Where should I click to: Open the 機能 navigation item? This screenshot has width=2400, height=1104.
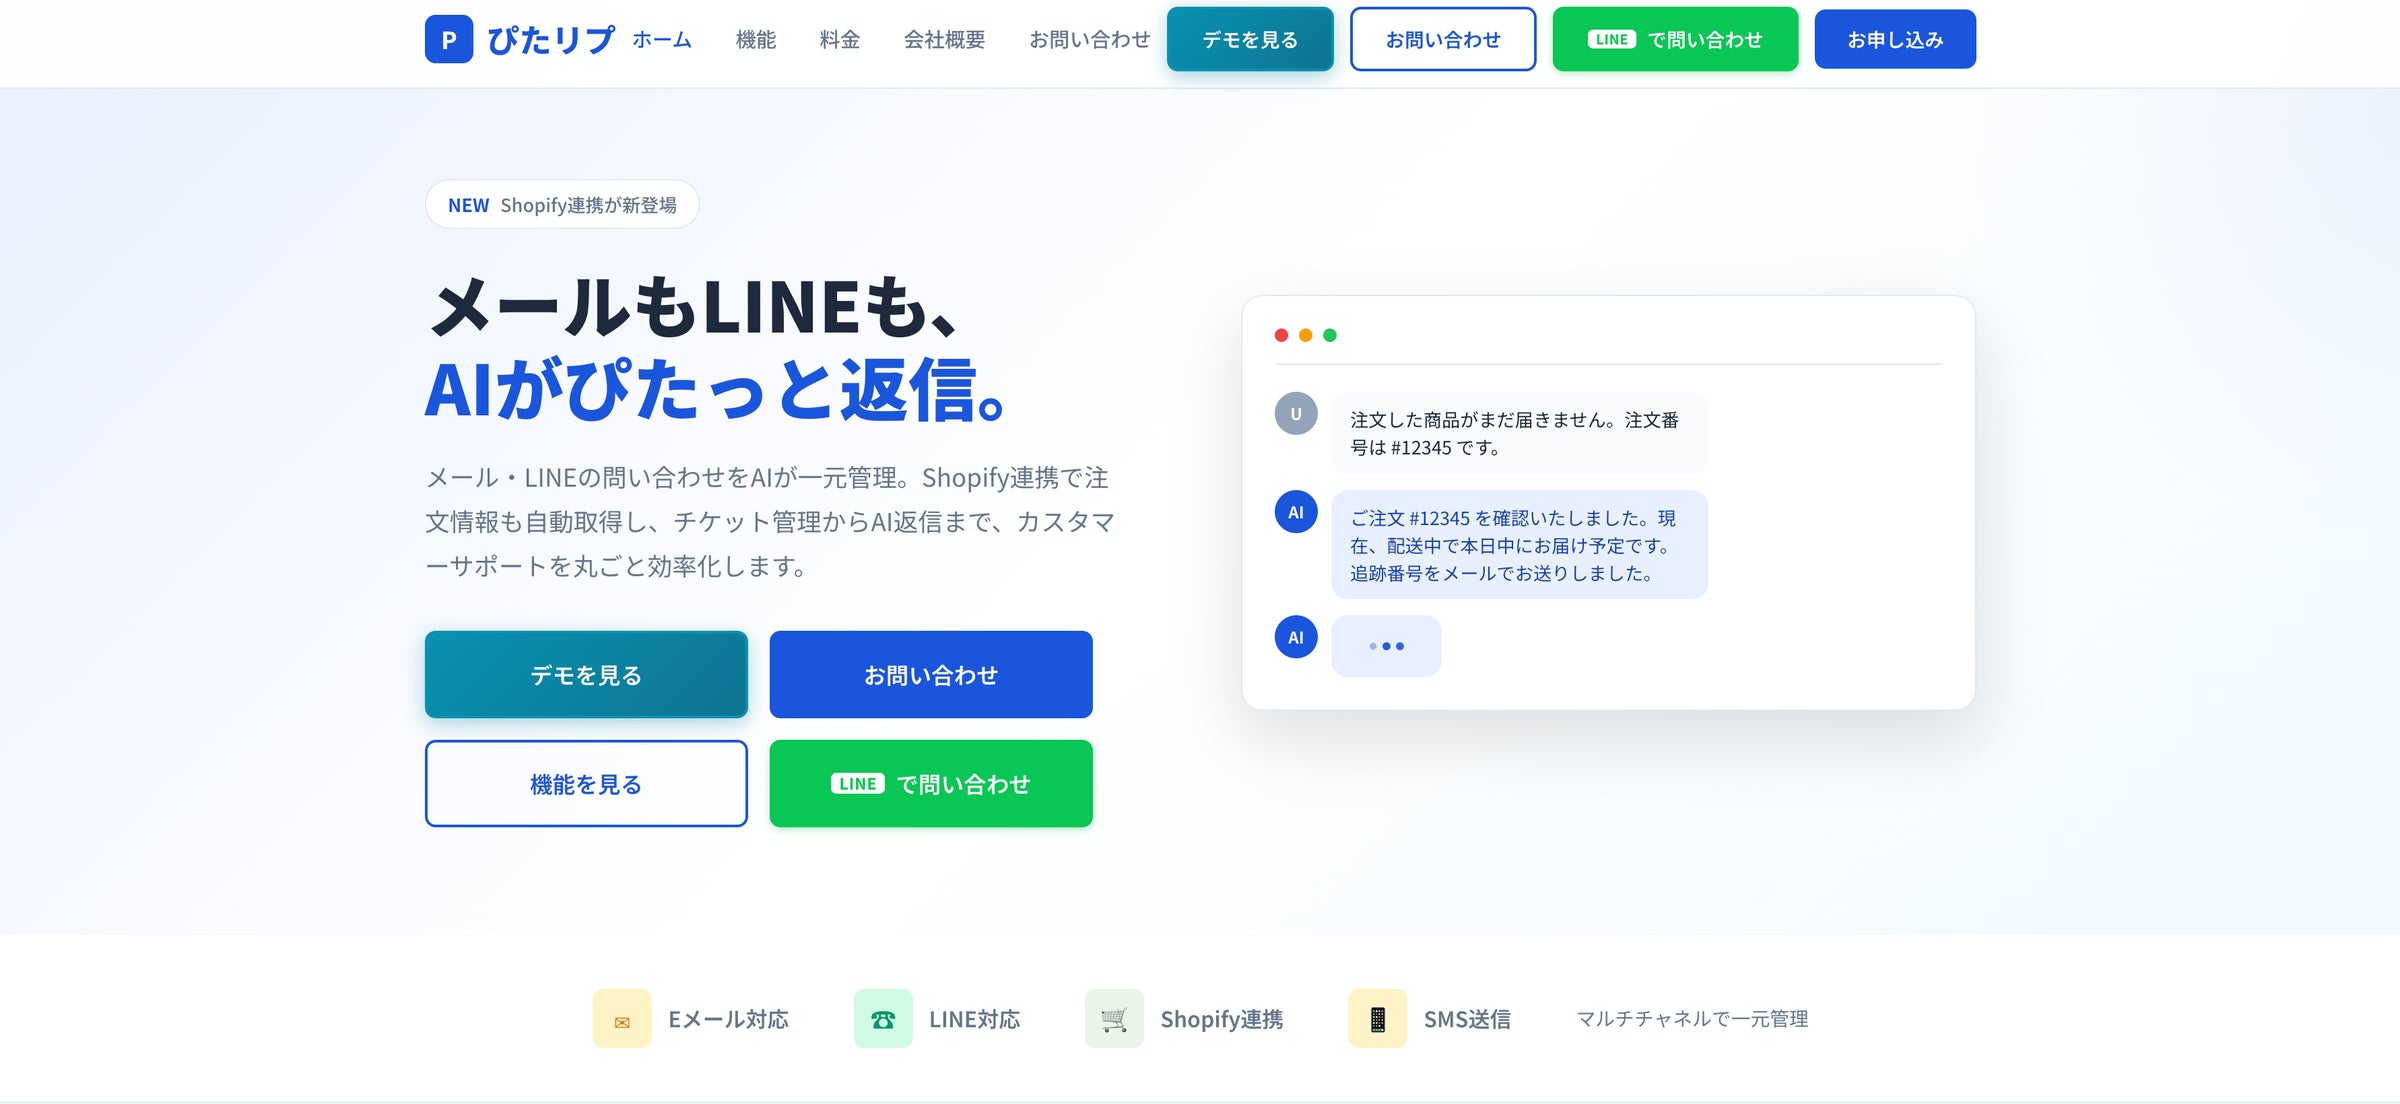(x=756, y=39)
